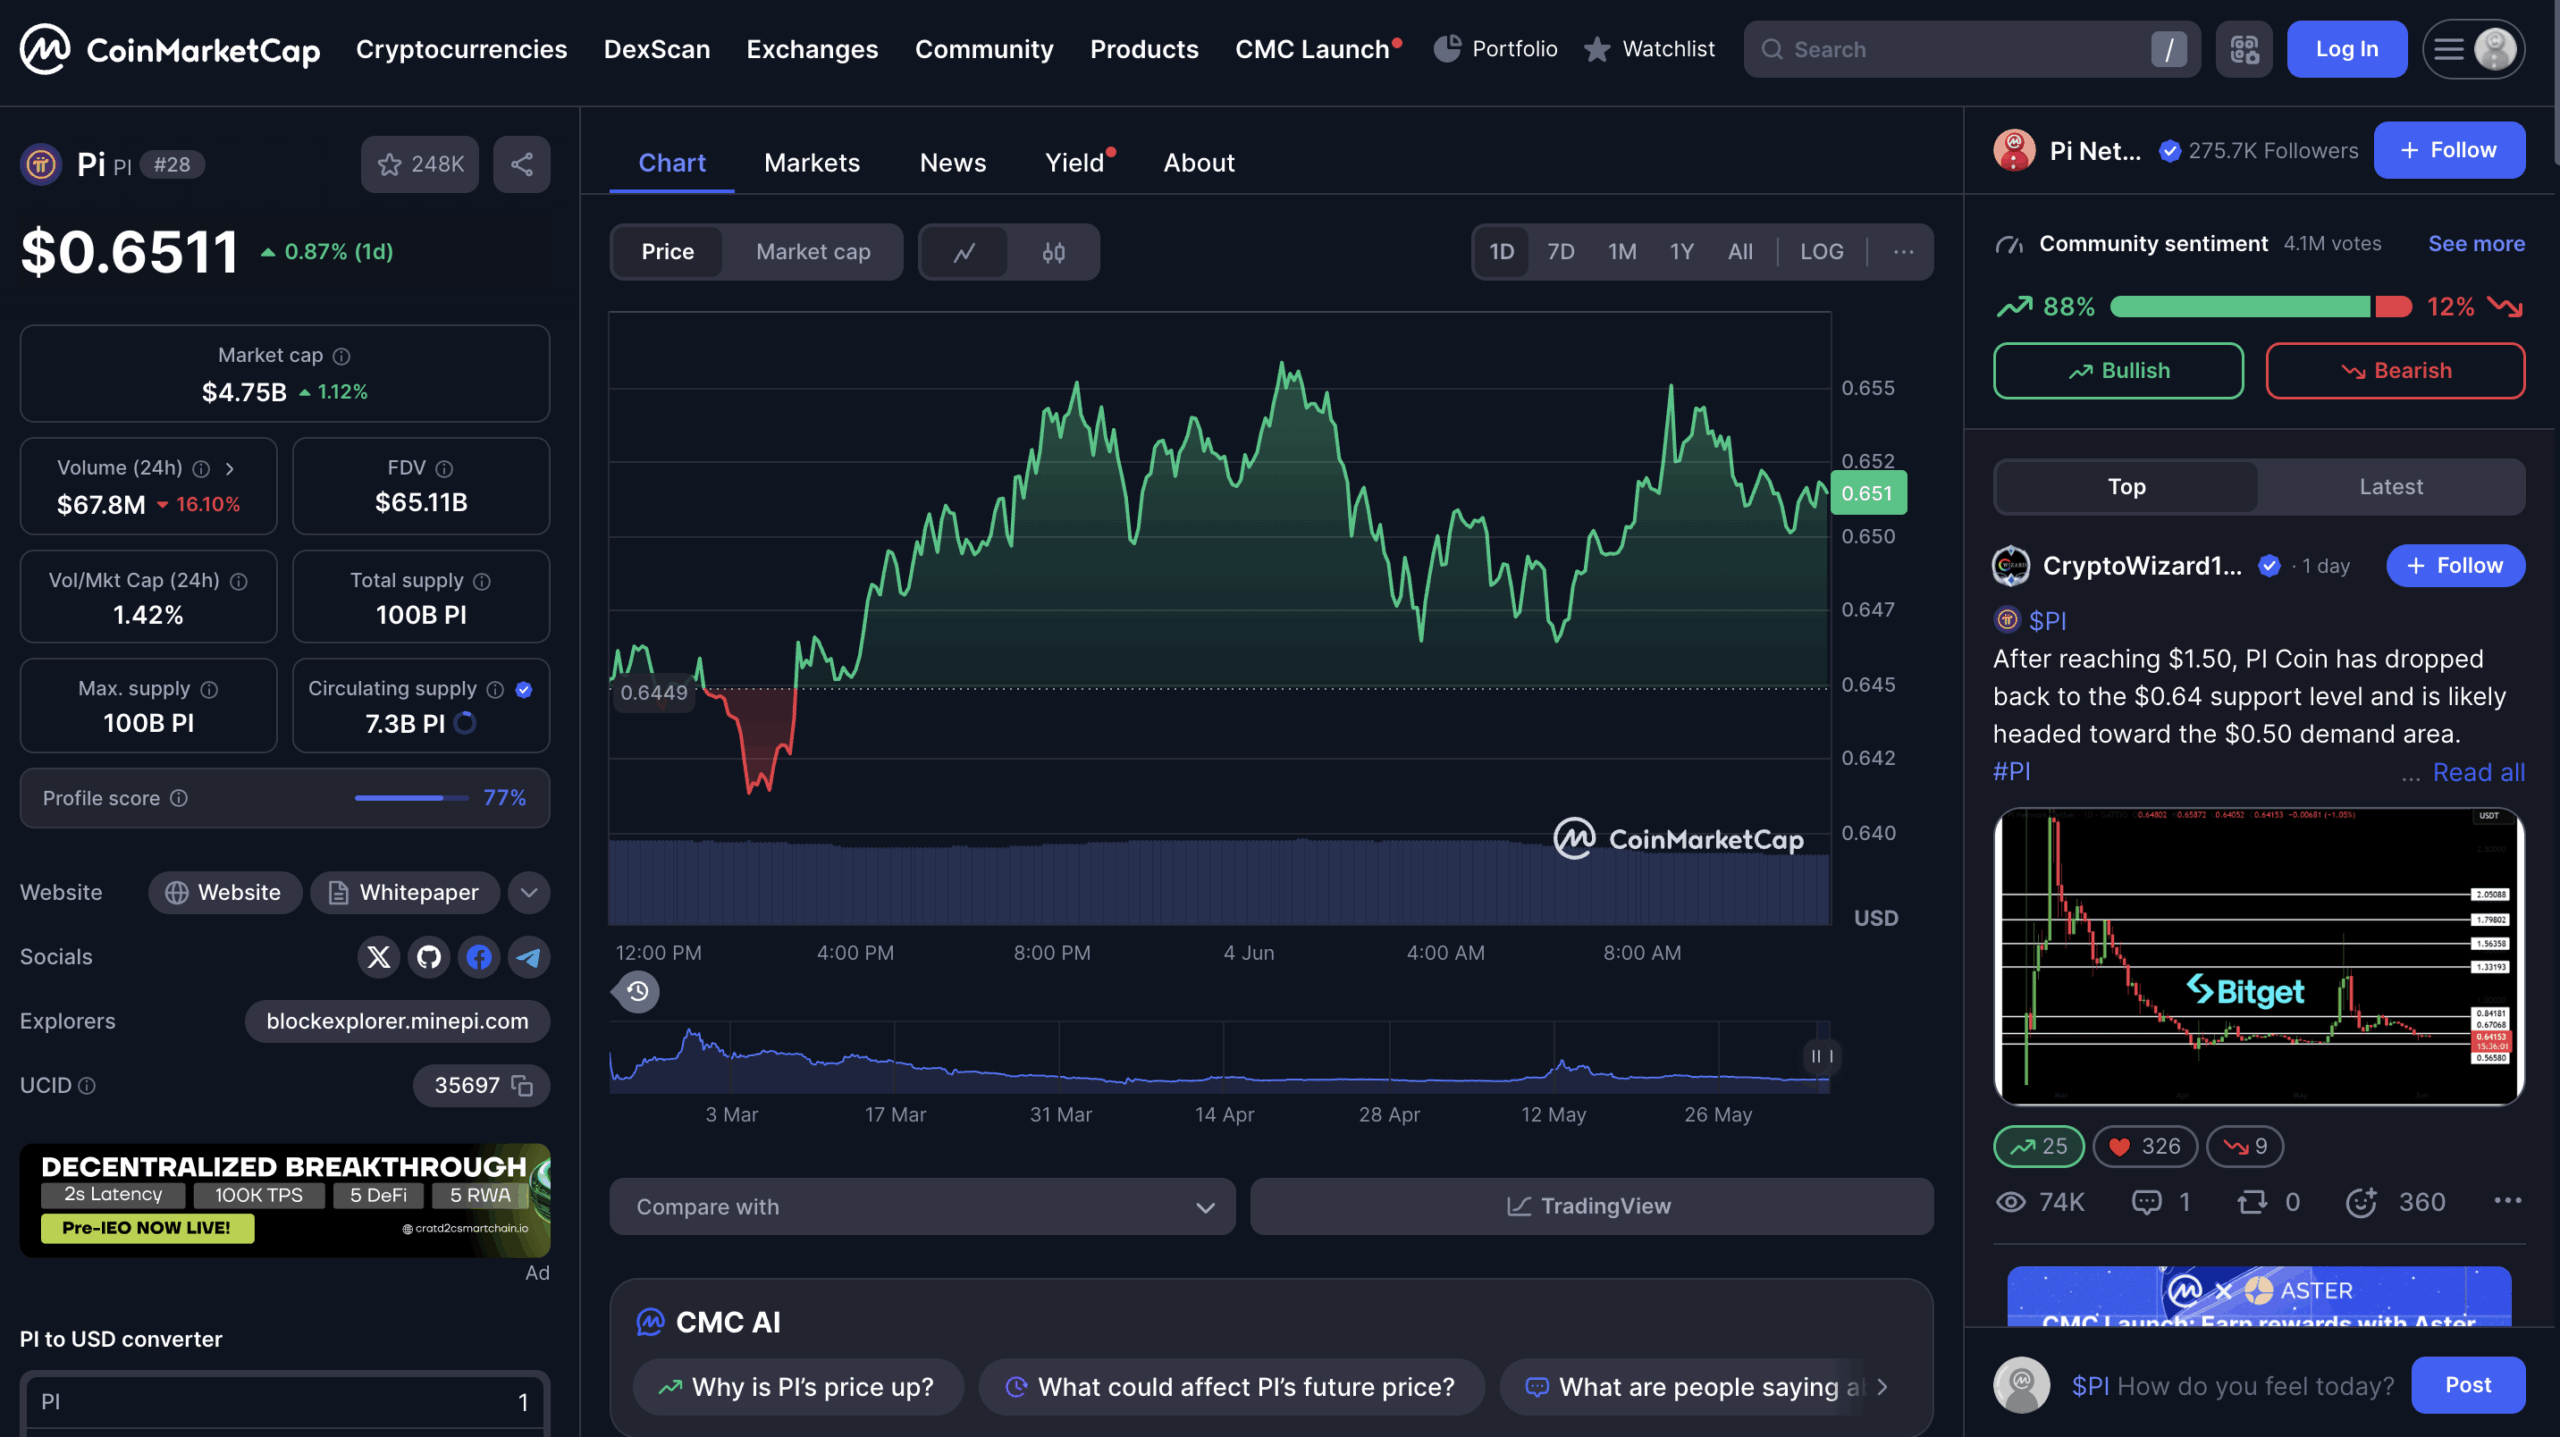Viewport: 2560px width, 1437px height.
Task: Open the Cryptocurrencies nav menu
Action: click(x=461, y=49)
